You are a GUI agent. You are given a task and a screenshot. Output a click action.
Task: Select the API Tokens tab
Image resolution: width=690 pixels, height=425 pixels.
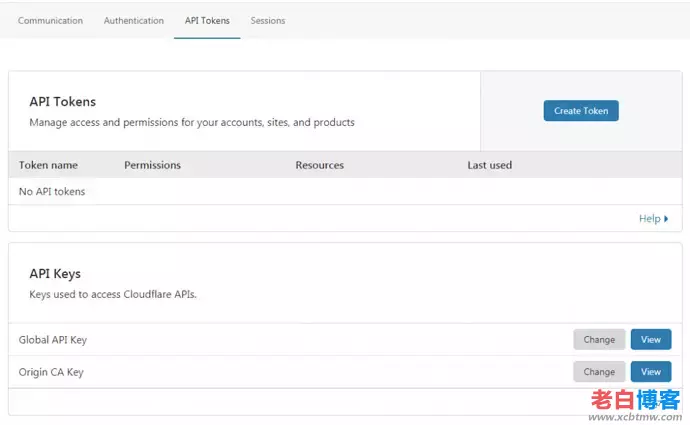pos(207,21)
